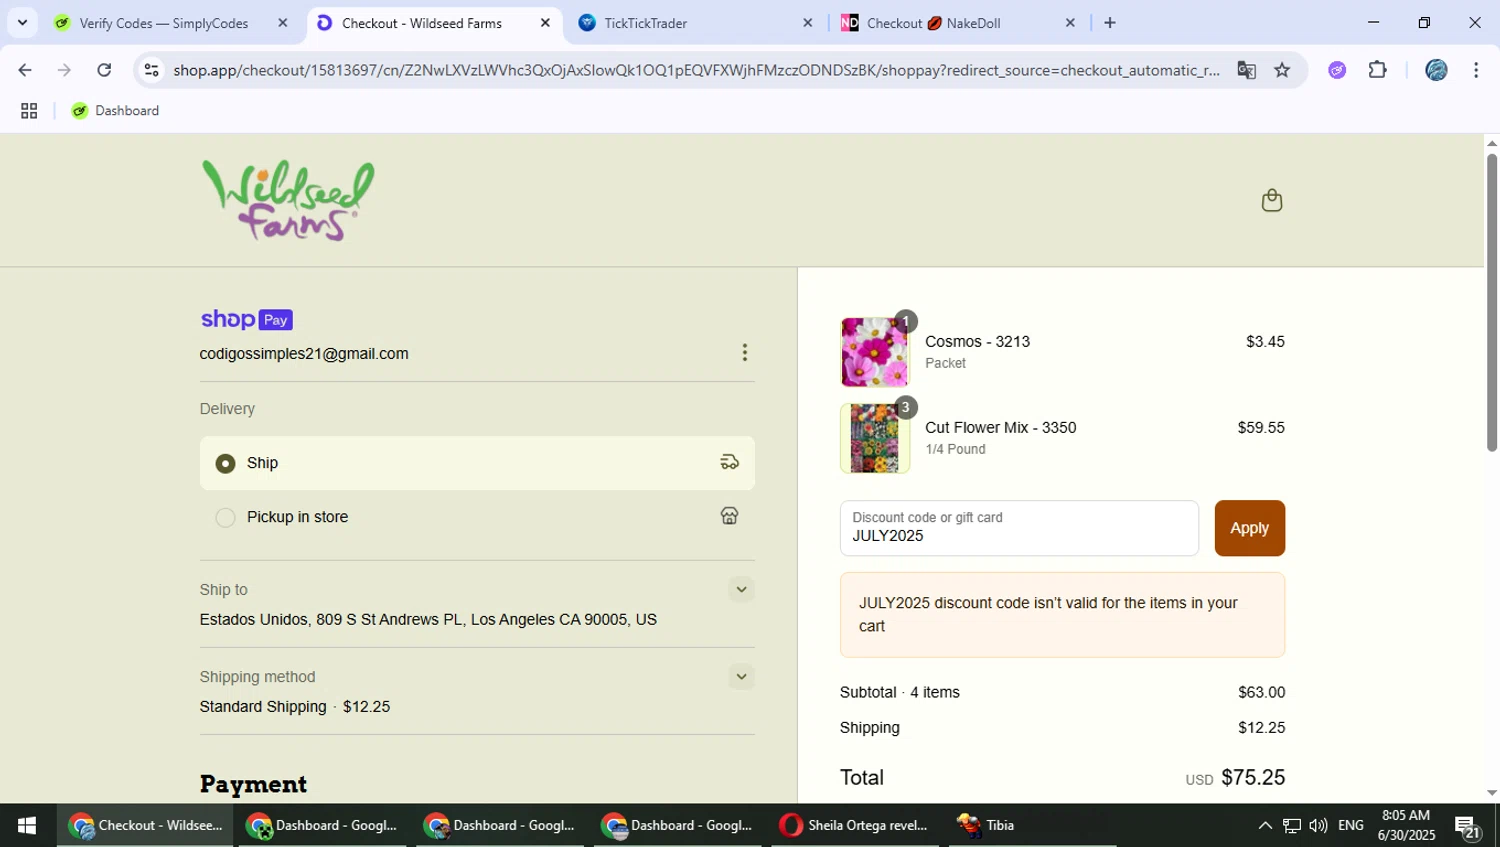View site information icon in address bar

151,70
